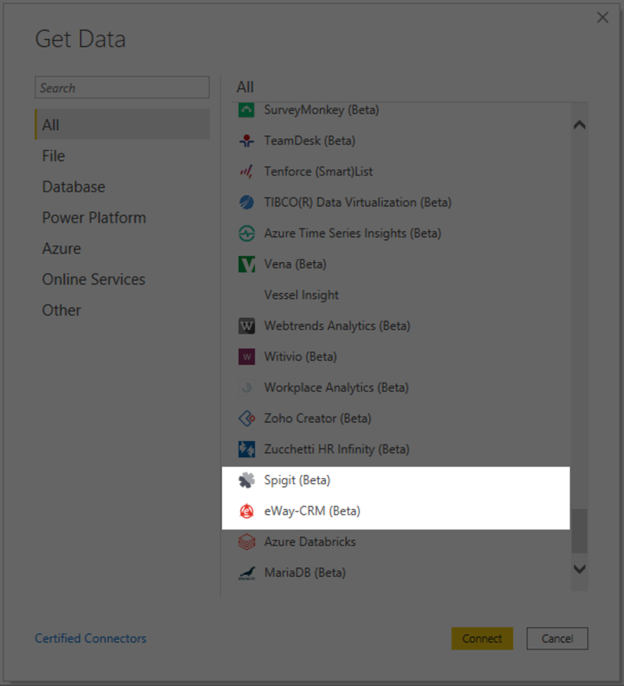
Task: Click into the Search field
Action: click(x=122, y=88)
